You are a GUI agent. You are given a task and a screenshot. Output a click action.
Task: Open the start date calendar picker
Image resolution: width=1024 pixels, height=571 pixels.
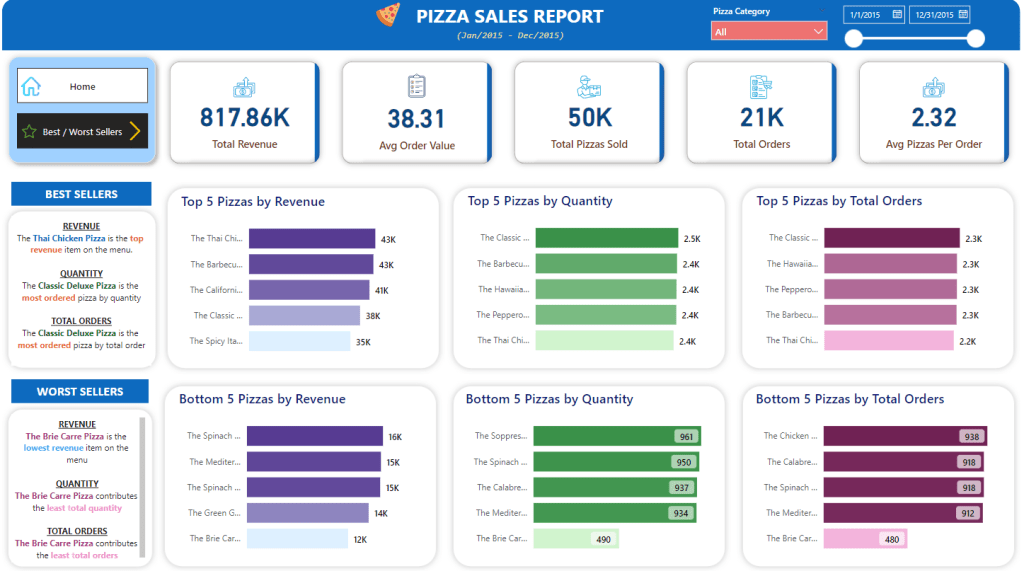(x=897, y=14)
